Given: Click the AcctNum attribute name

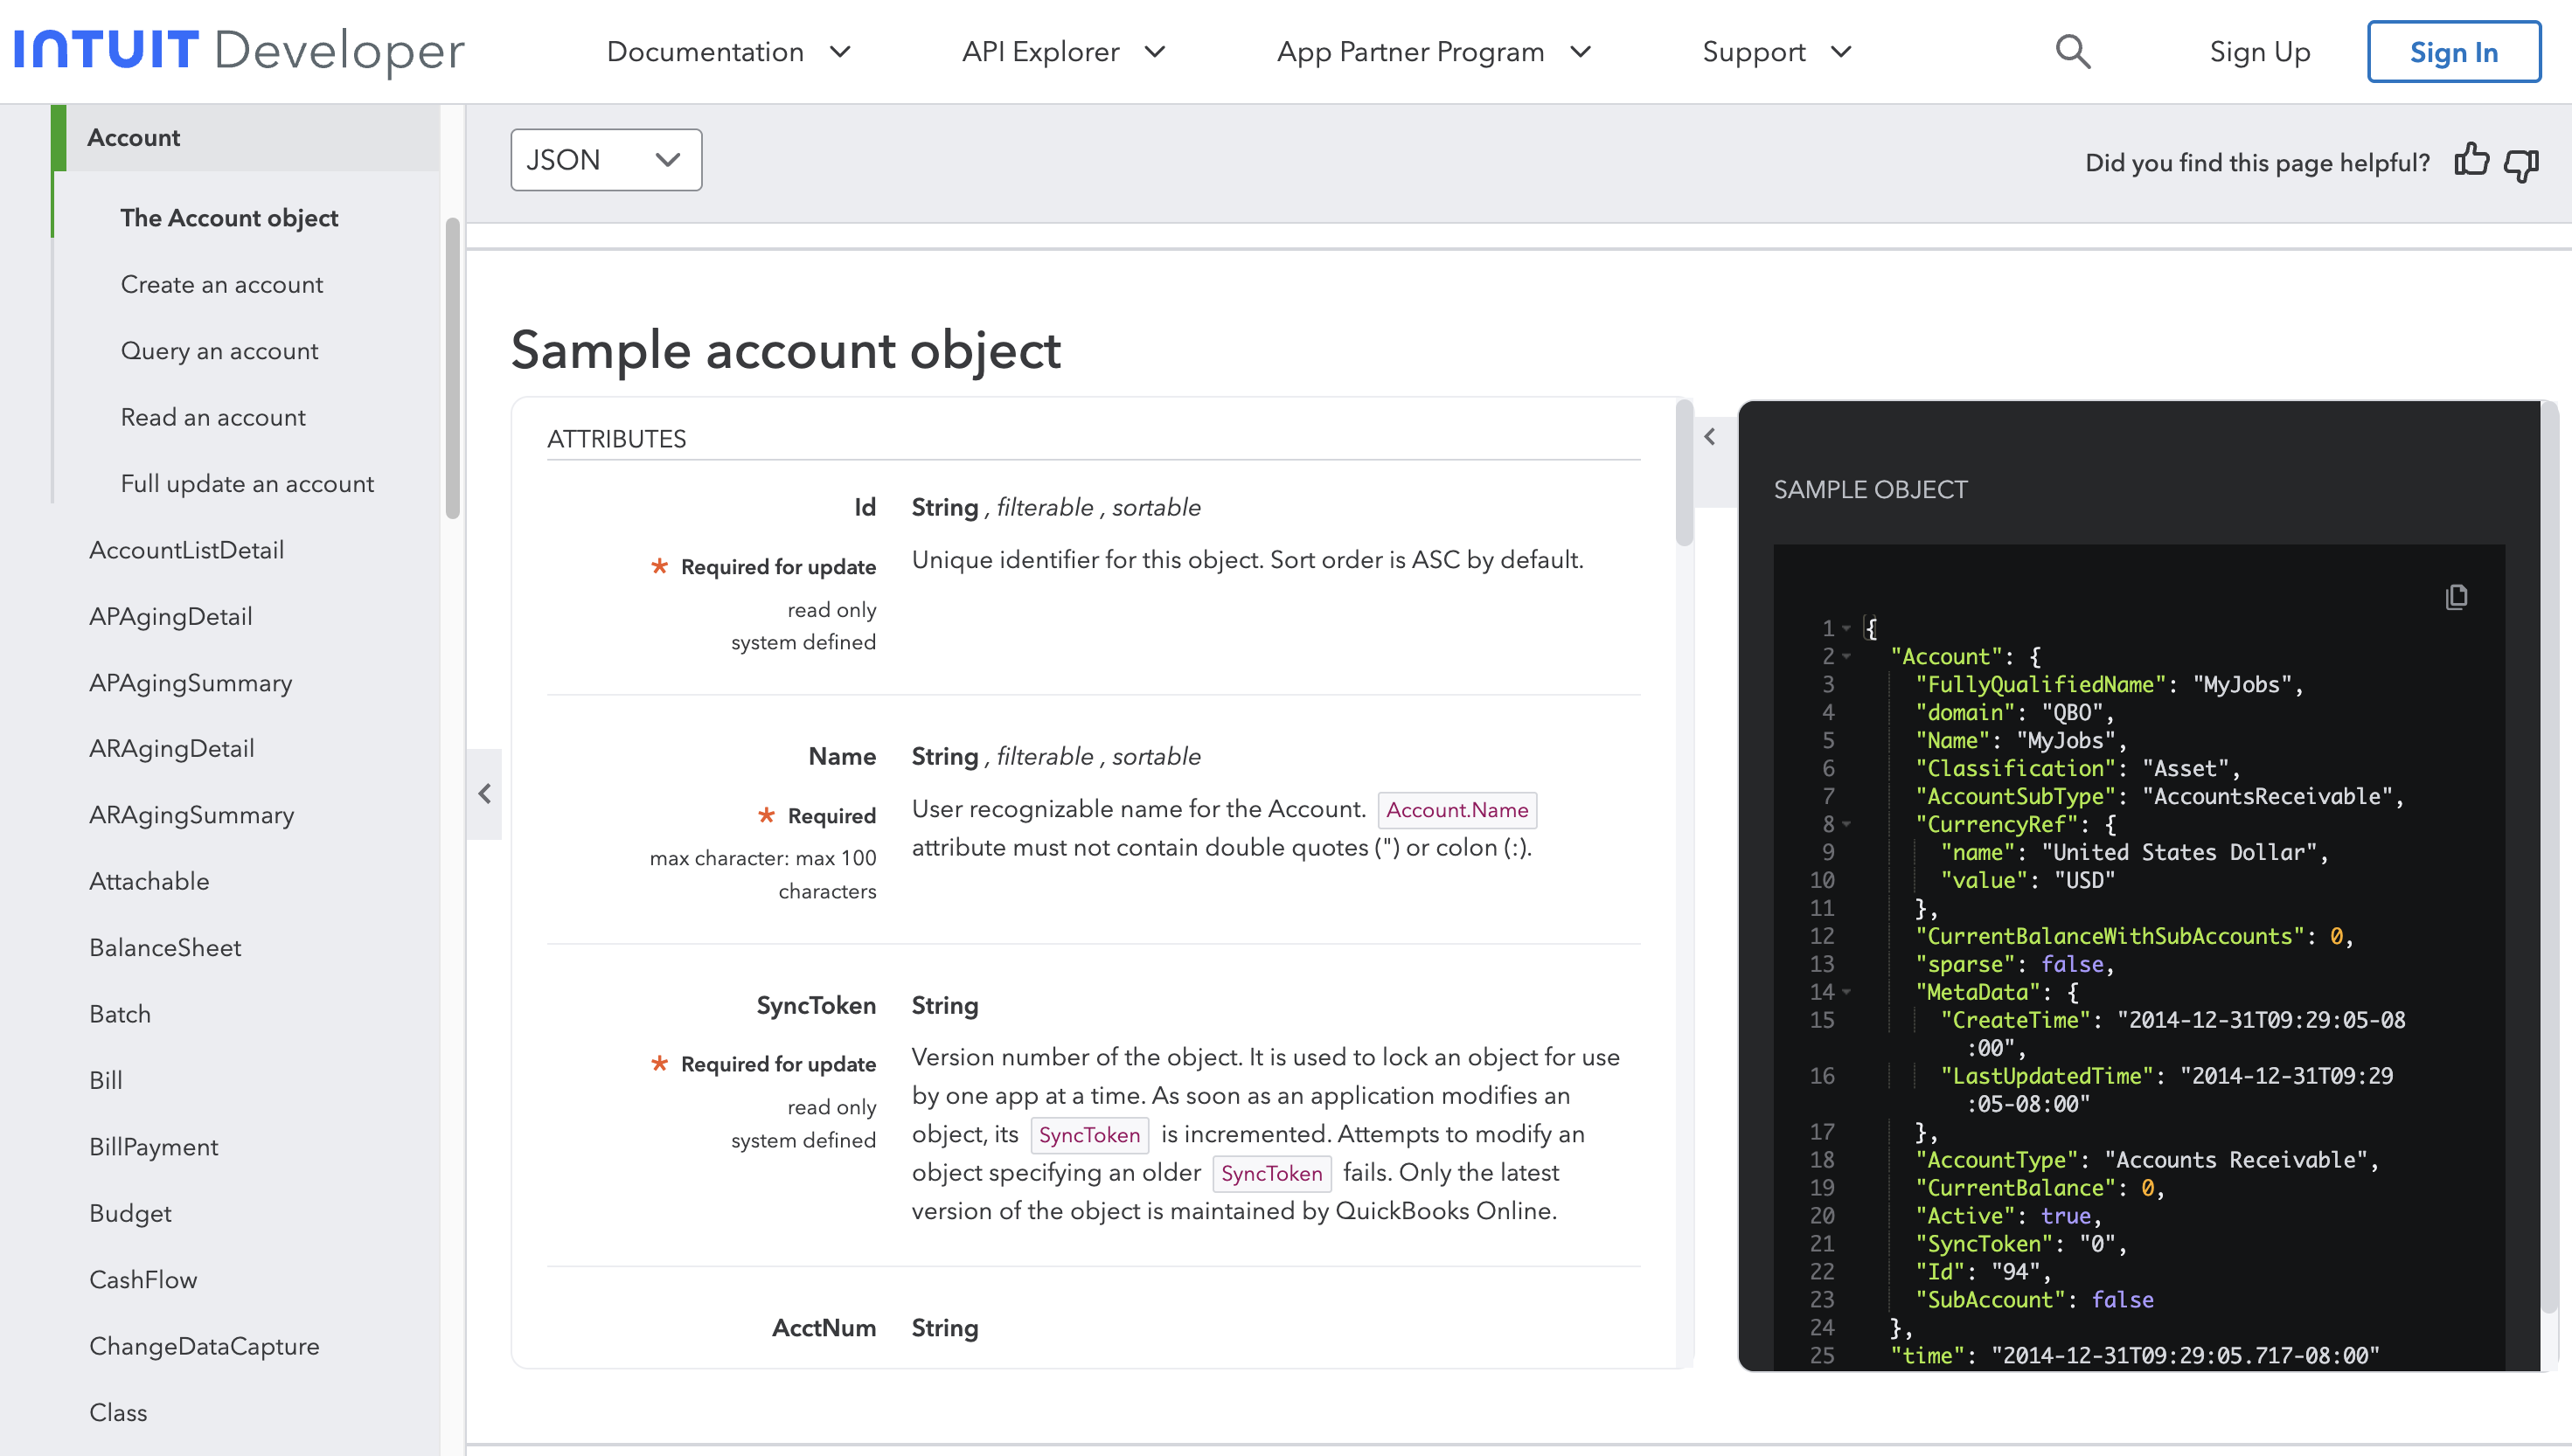Looking at the screenshot, I should 824,1328.
